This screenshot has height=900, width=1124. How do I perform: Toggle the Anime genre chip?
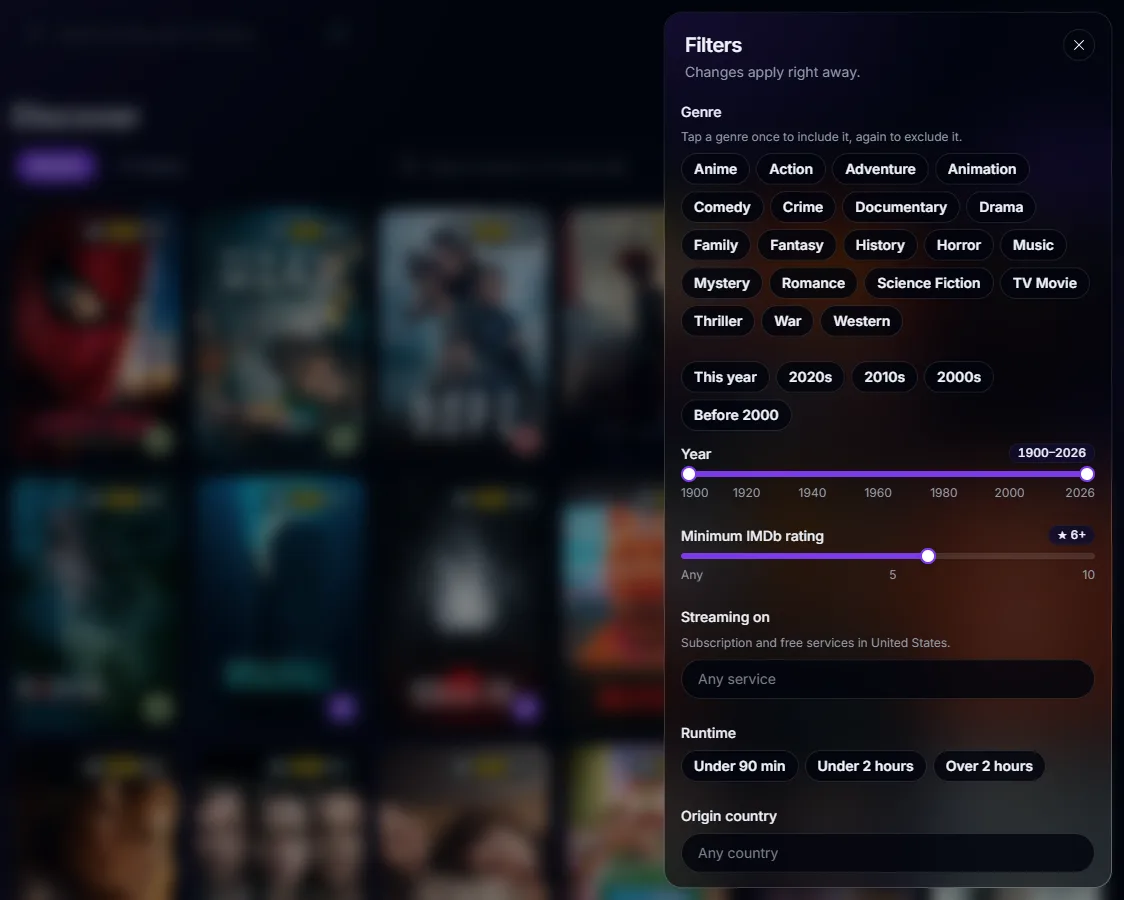[x=715, y=169]
